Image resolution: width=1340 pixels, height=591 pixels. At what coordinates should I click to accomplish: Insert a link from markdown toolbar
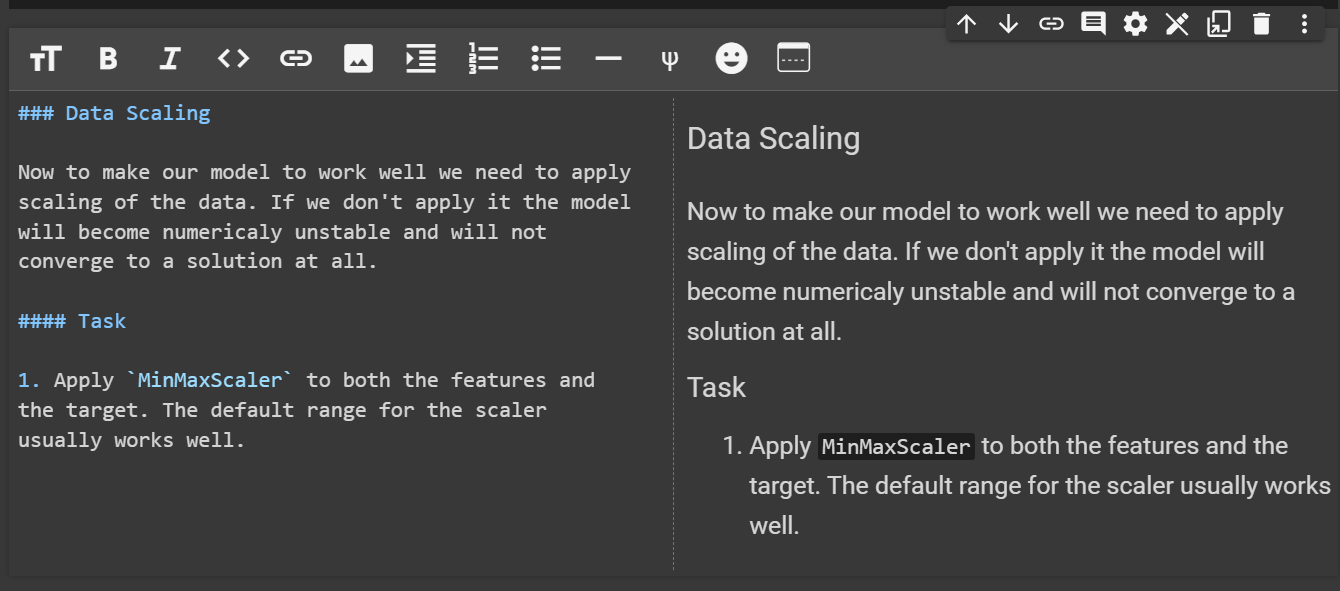[x=295, y=59]
